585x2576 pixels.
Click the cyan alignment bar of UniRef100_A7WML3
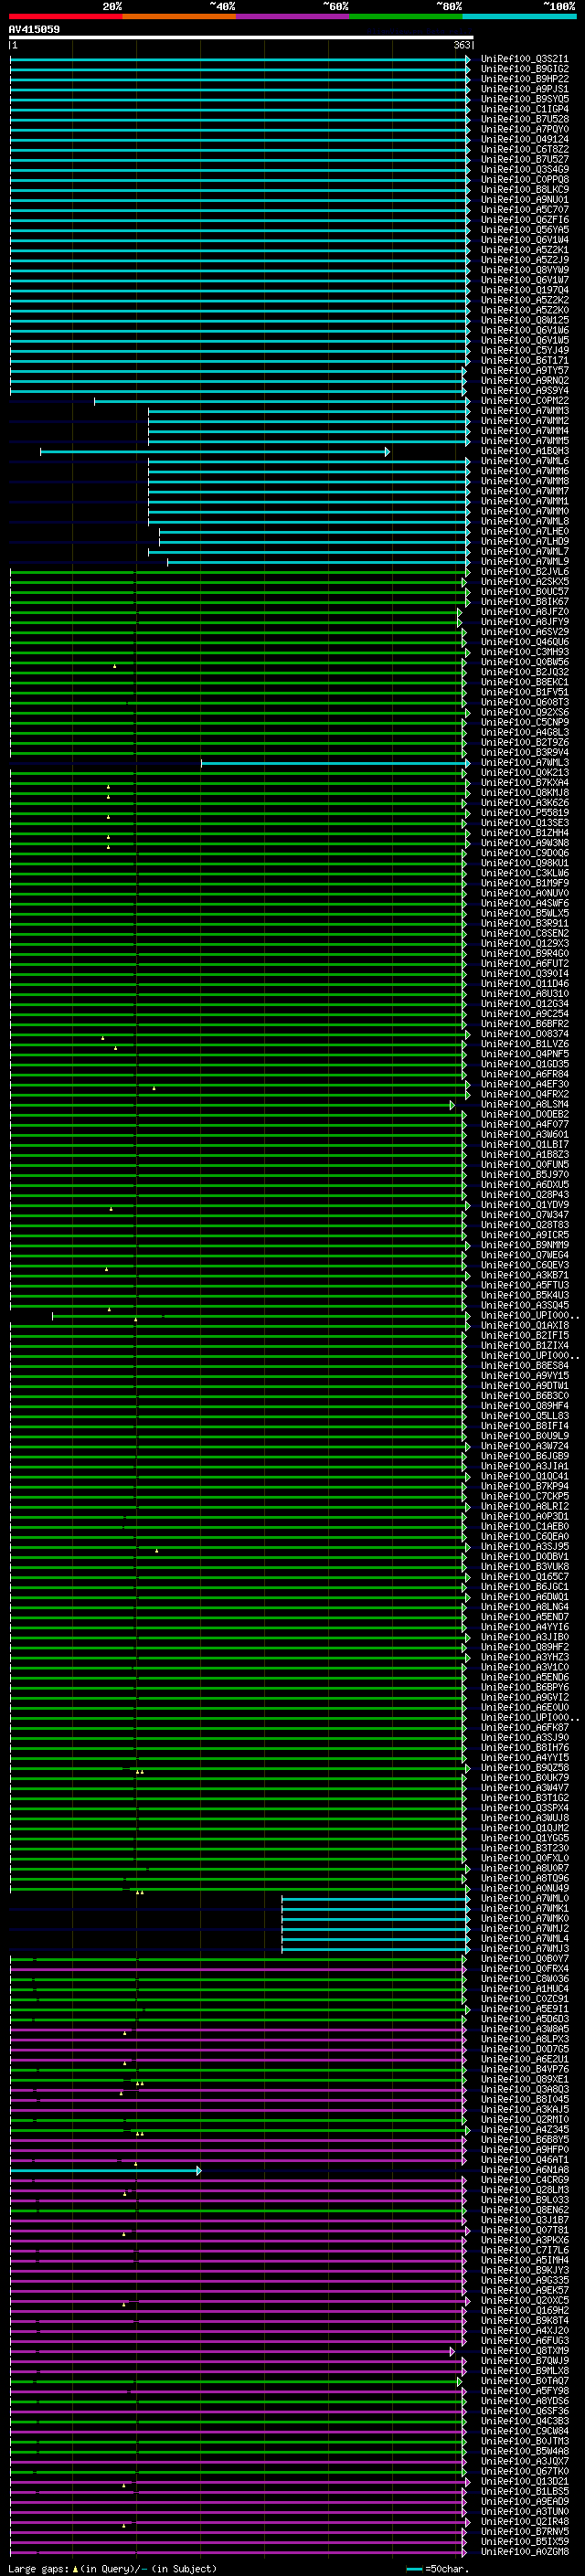[x=335, y=763]
